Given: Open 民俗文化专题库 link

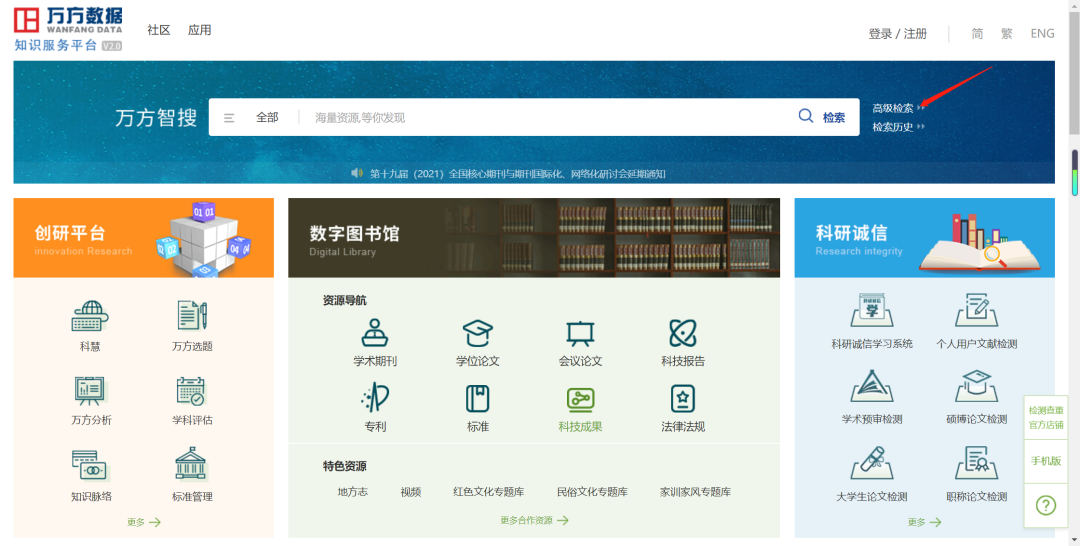Looking at the screenshot, I should pos(592,492).
